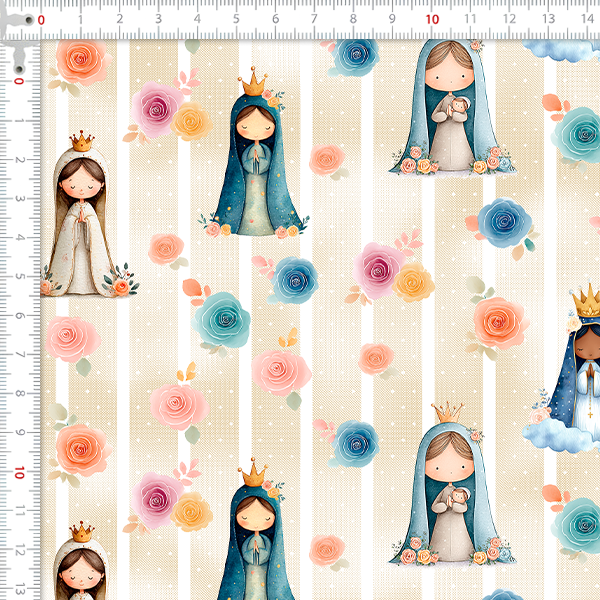This screenshot has height=600, width=600.
Task: Click number 9 on the top ruler
Action: 392,19
